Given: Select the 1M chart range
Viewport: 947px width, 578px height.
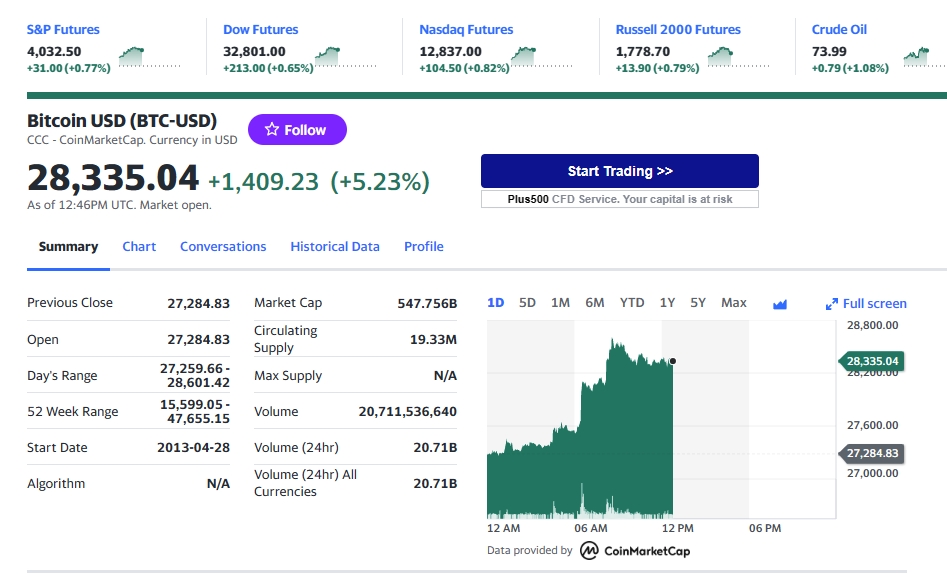Looking at the screenshot, I should click(x=560, y=303).
